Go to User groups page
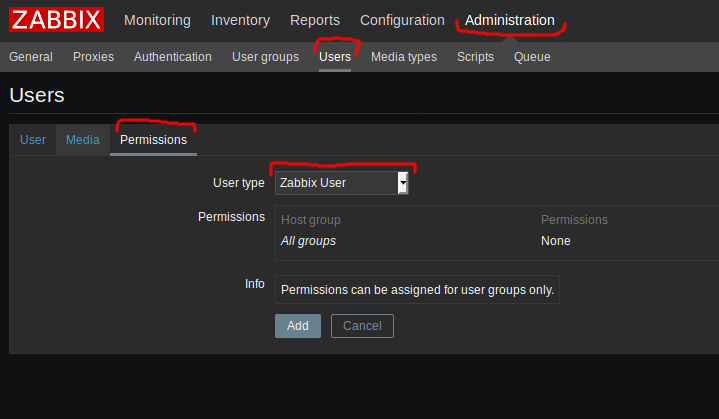The image size is (719, 419). tap(265, 57)
